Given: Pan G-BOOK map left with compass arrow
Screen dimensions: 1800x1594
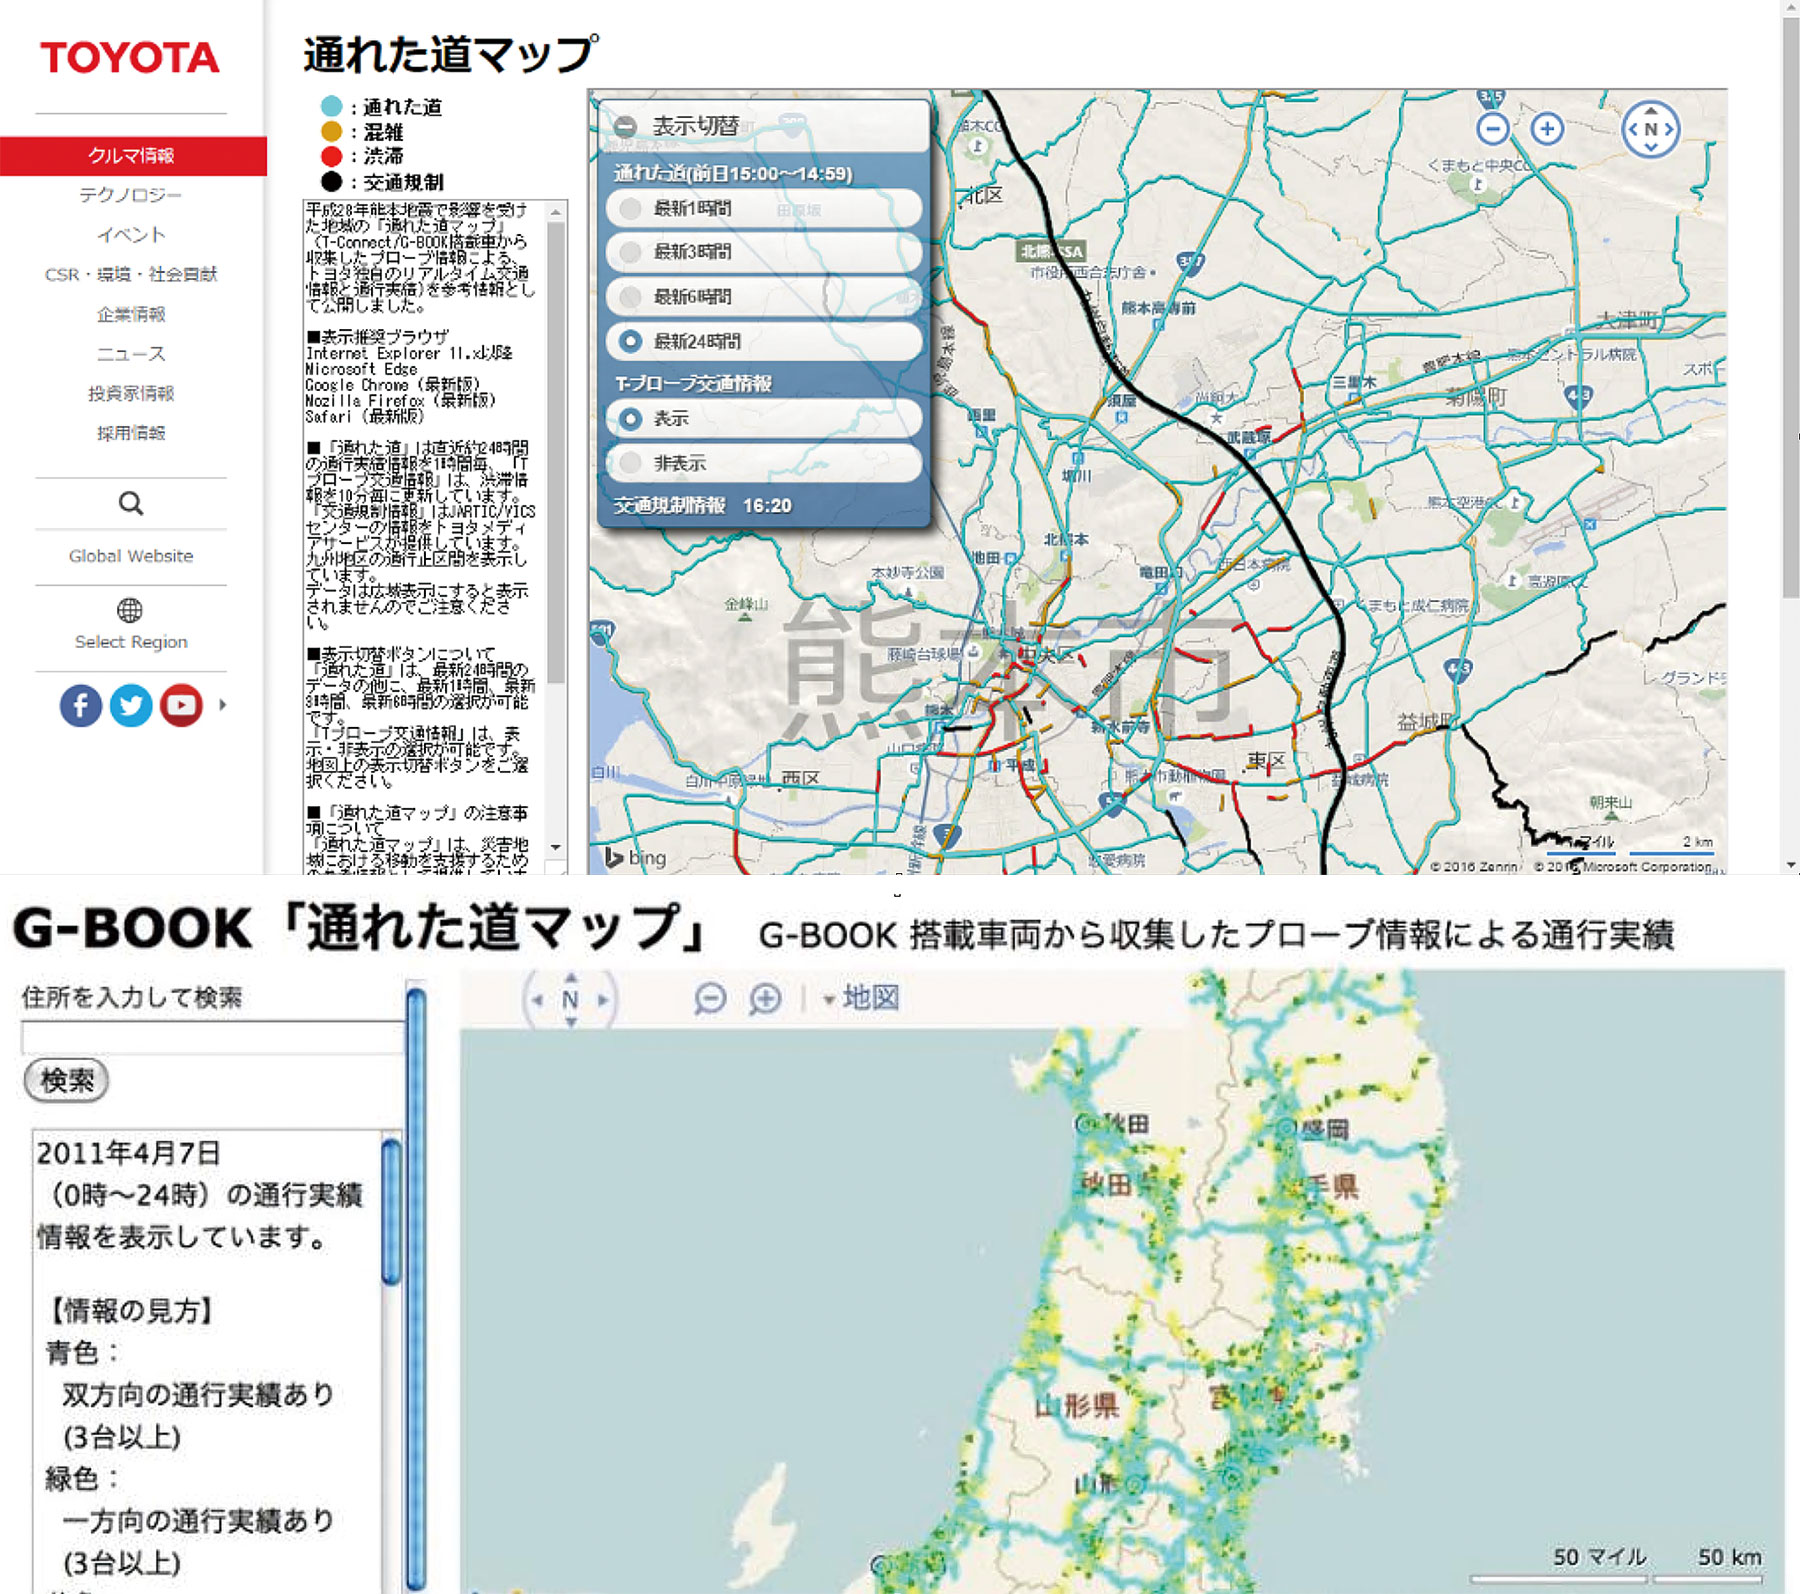Looking at the screenshot, I should [x=539, y=999].
